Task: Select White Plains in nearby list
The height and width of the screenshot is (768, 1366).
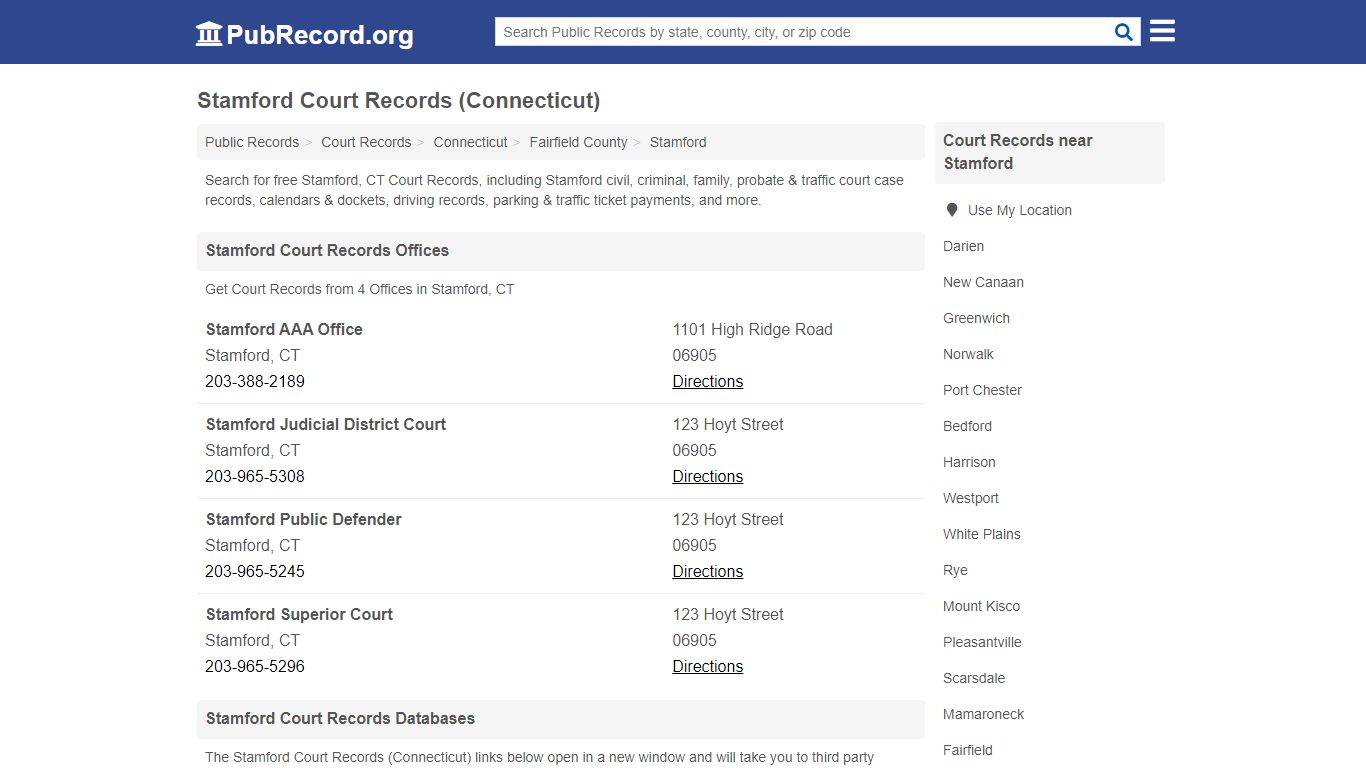Action: coord(981,534)
